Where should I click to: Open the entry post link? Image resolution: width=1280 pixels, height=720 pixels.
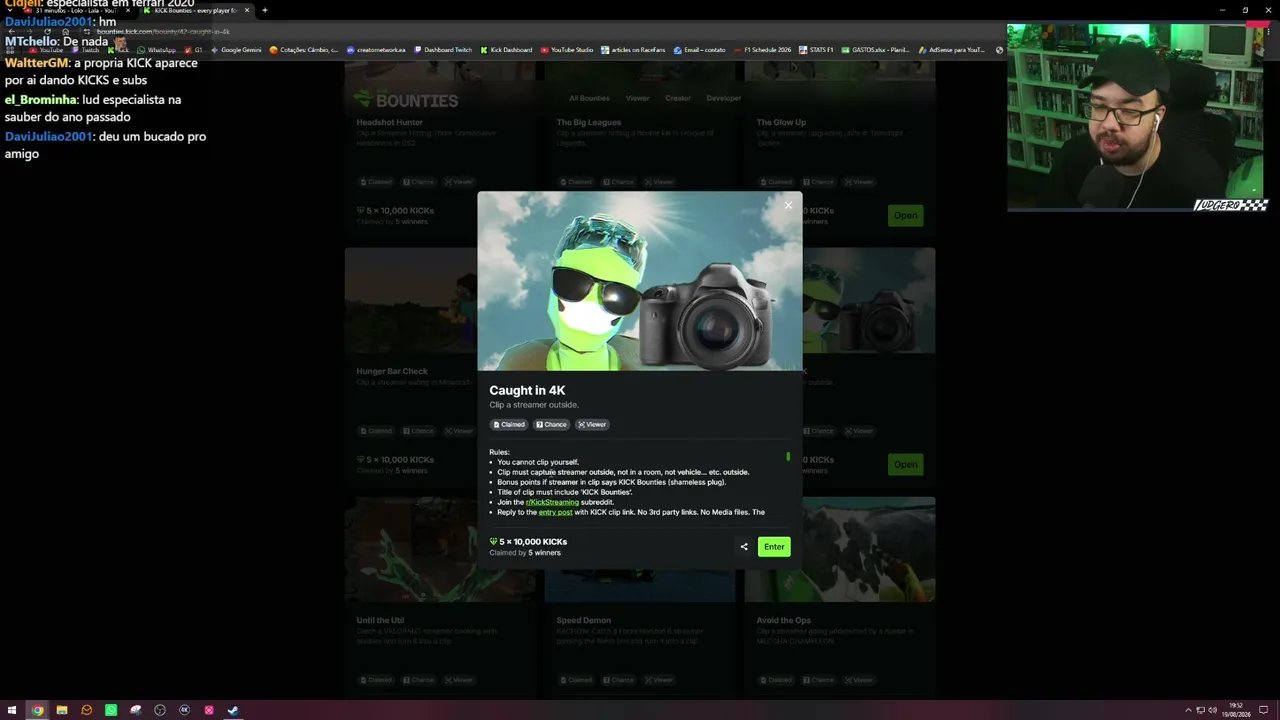pyautogui.click(x=555, y=512)
